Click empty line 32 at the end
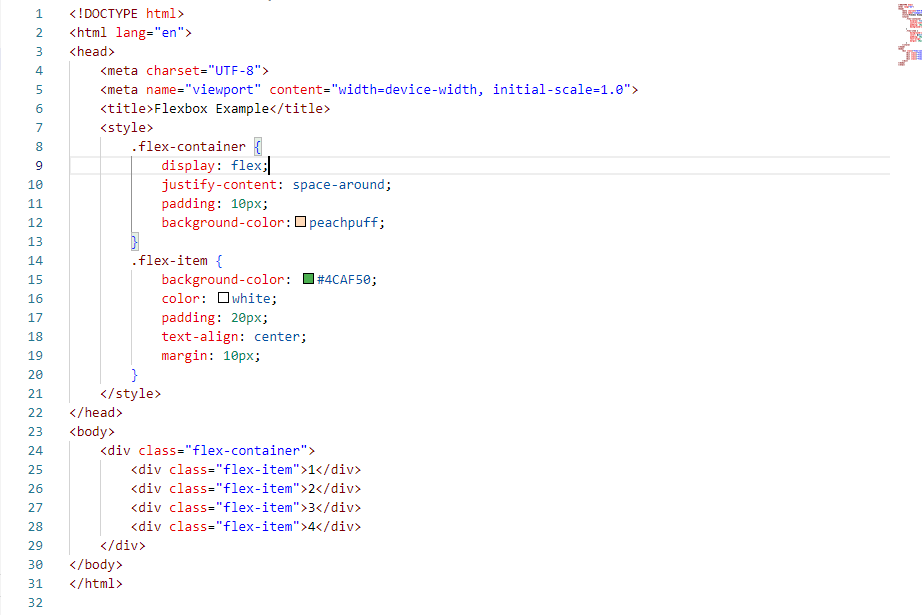The width and height of the screenshot is (922, 615). pyautogui.click(x=479, y=603)
